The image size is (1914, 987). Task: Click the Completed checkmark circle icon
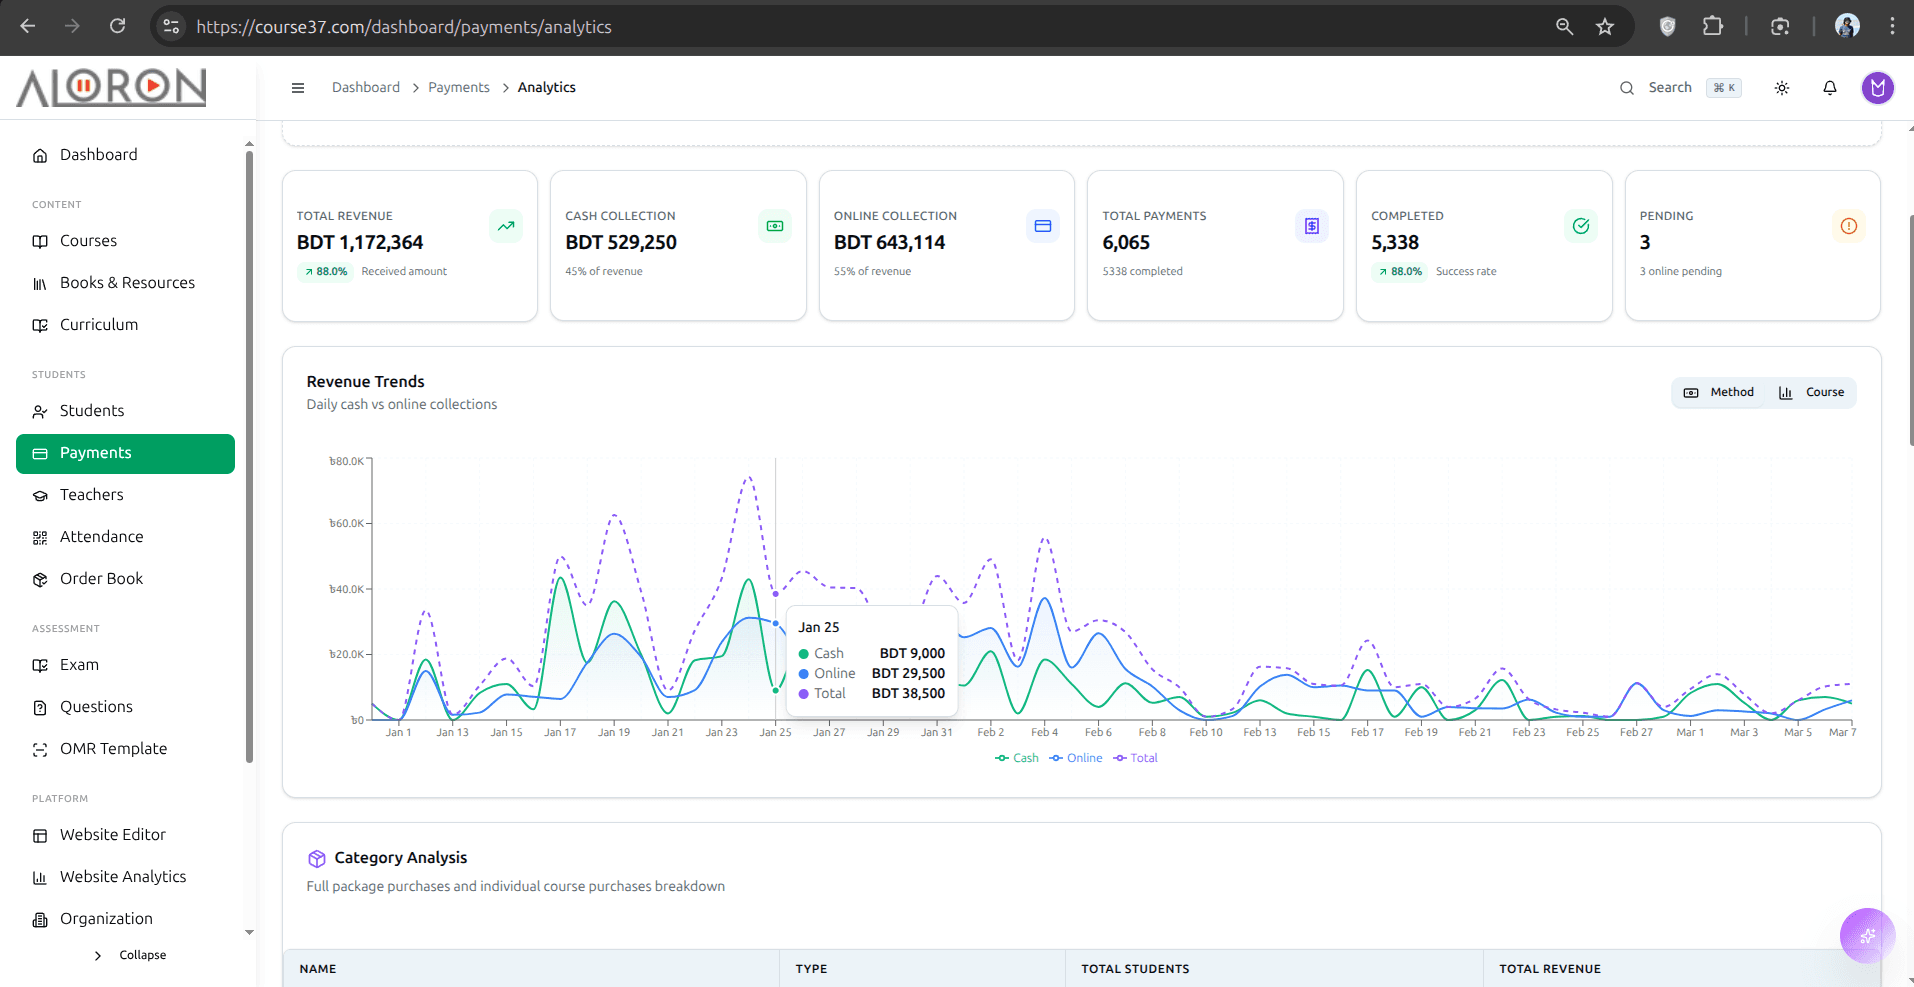point(1580,226)
